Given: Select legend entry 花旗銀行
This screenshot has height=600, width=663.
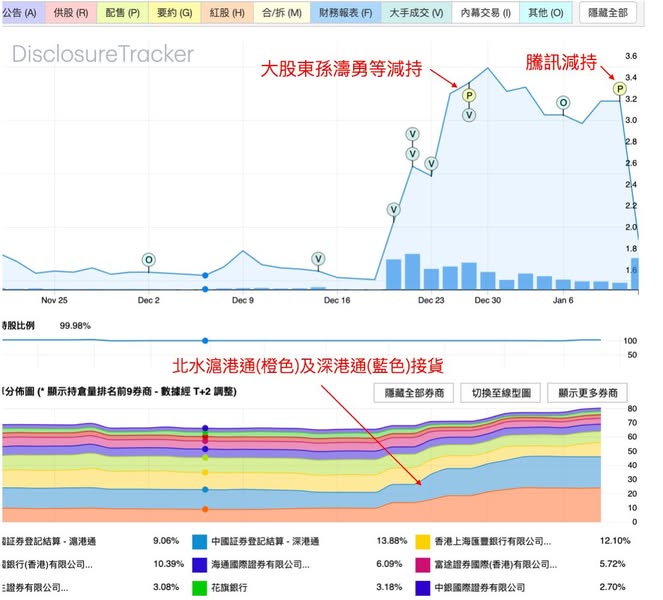Looking at the screenshot, I should click(230, 587).
